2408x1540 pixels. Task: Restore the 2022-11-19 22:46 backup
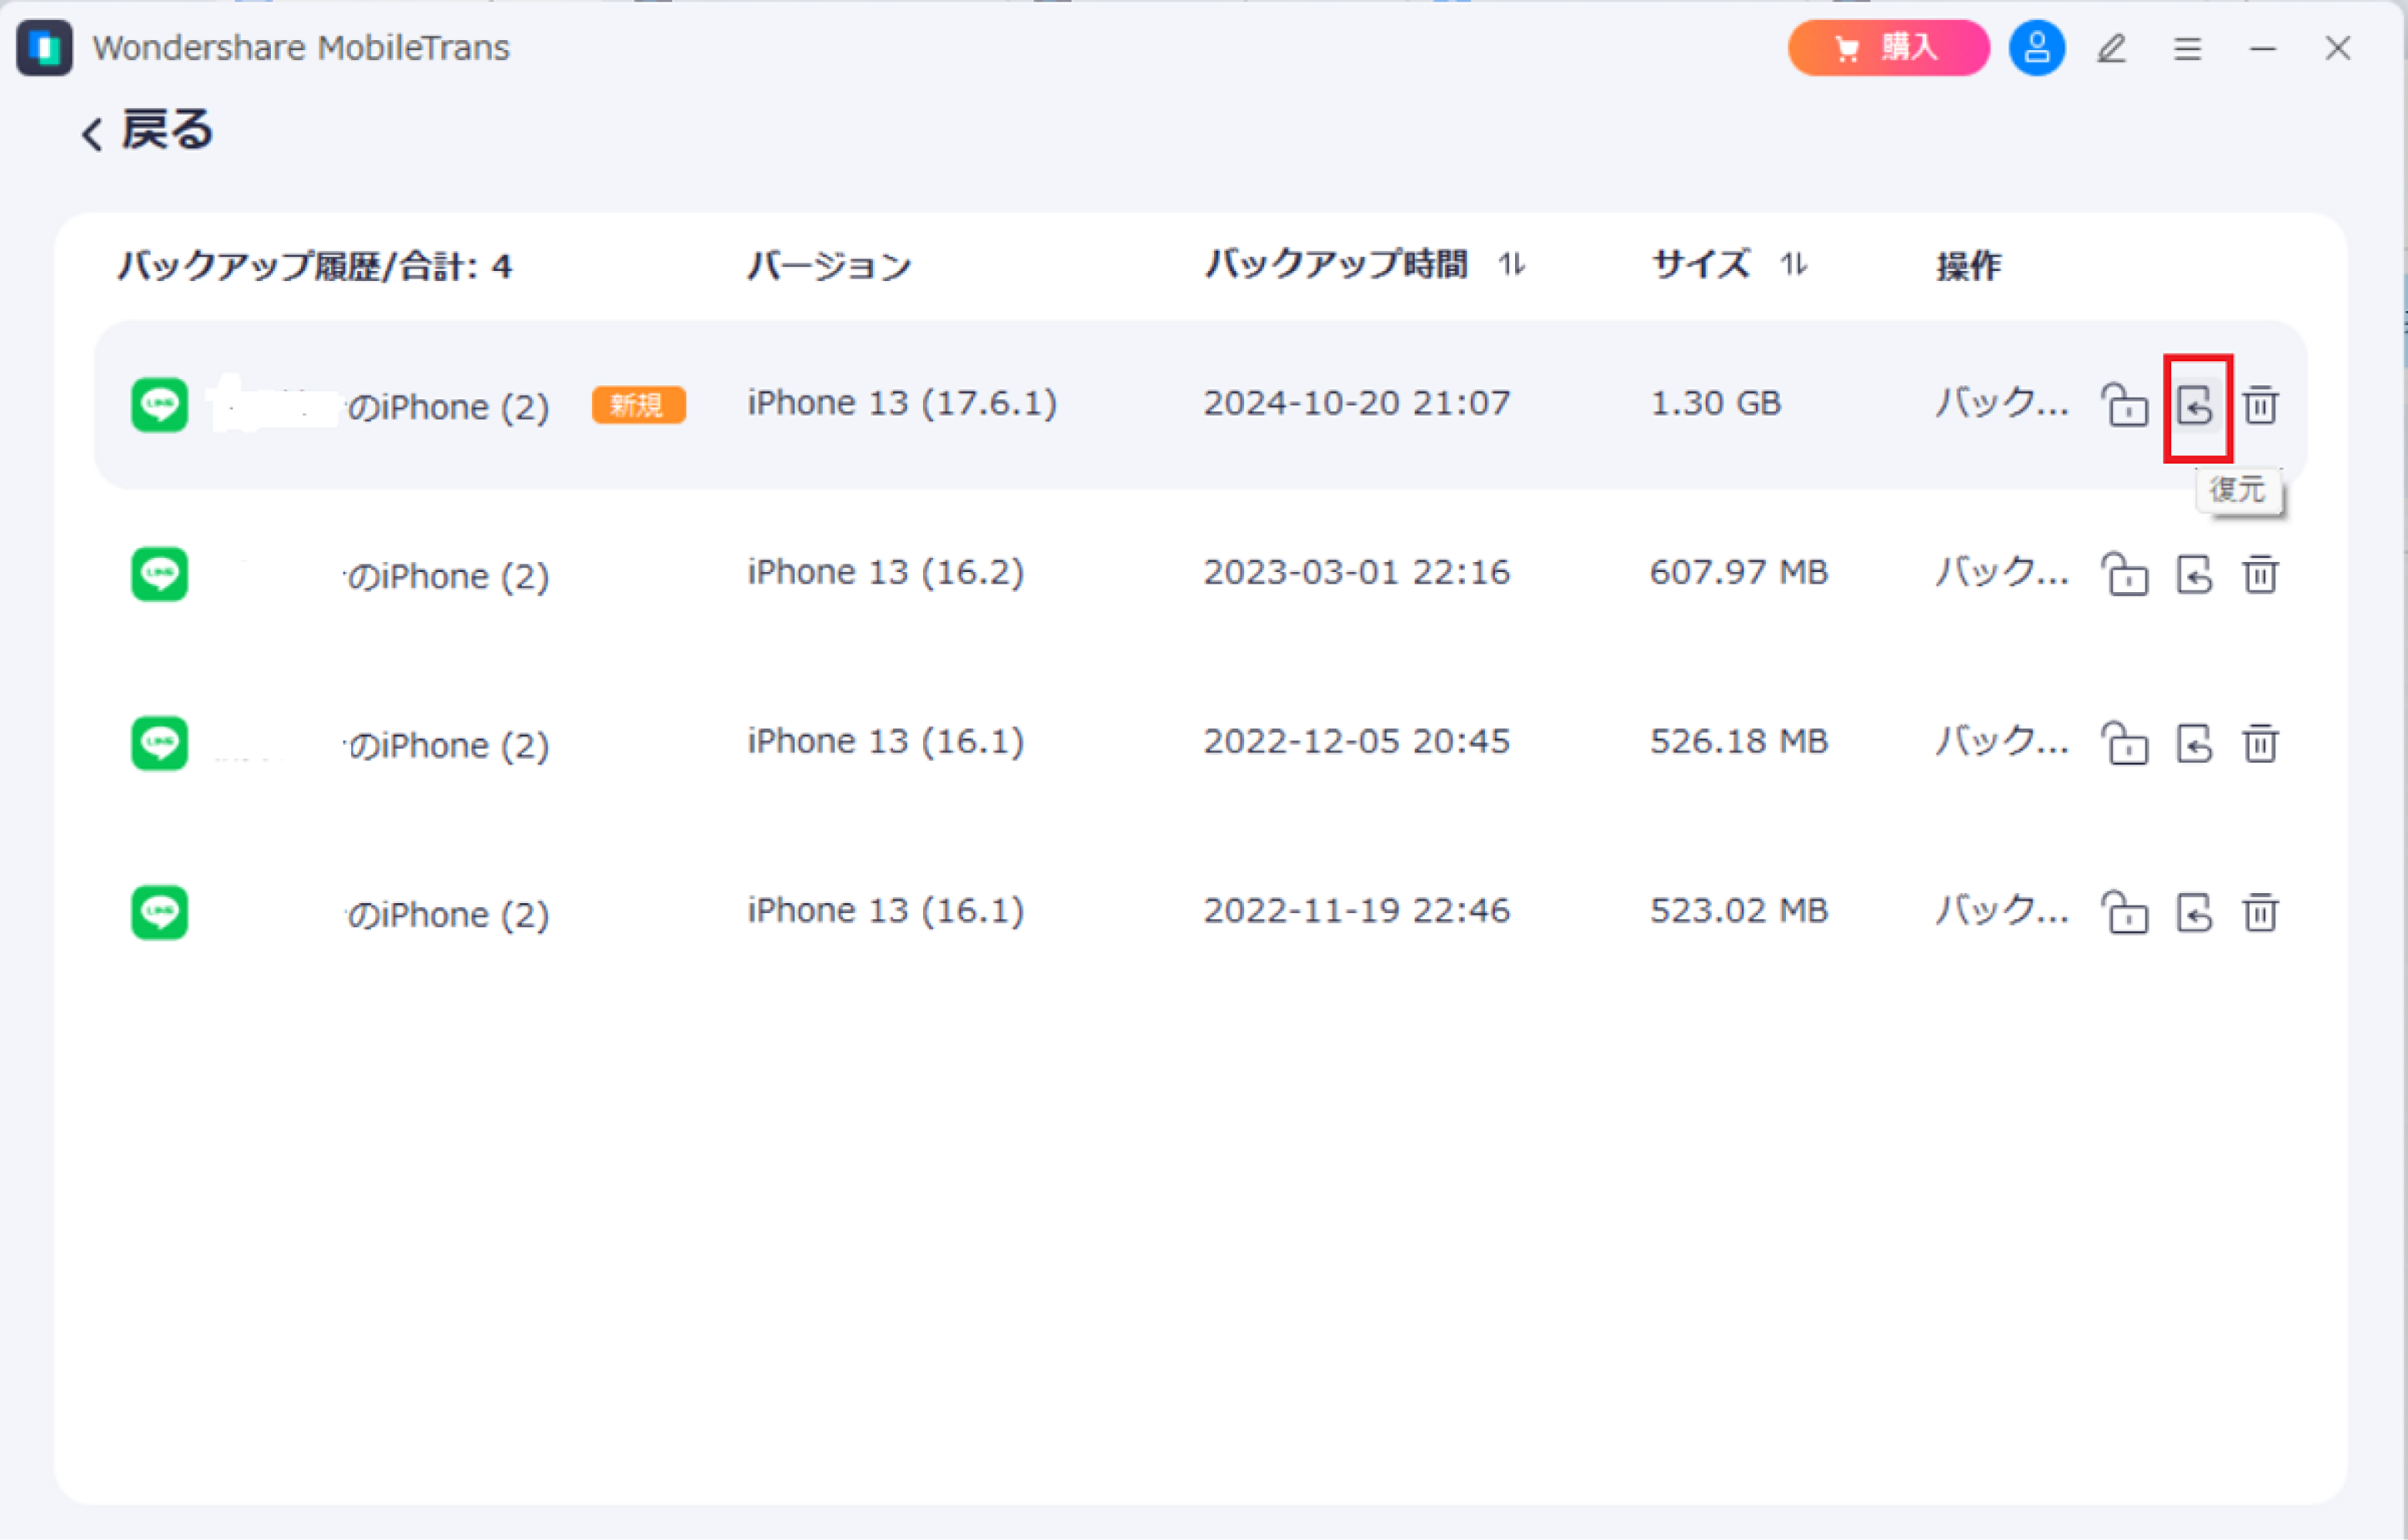2194,913
